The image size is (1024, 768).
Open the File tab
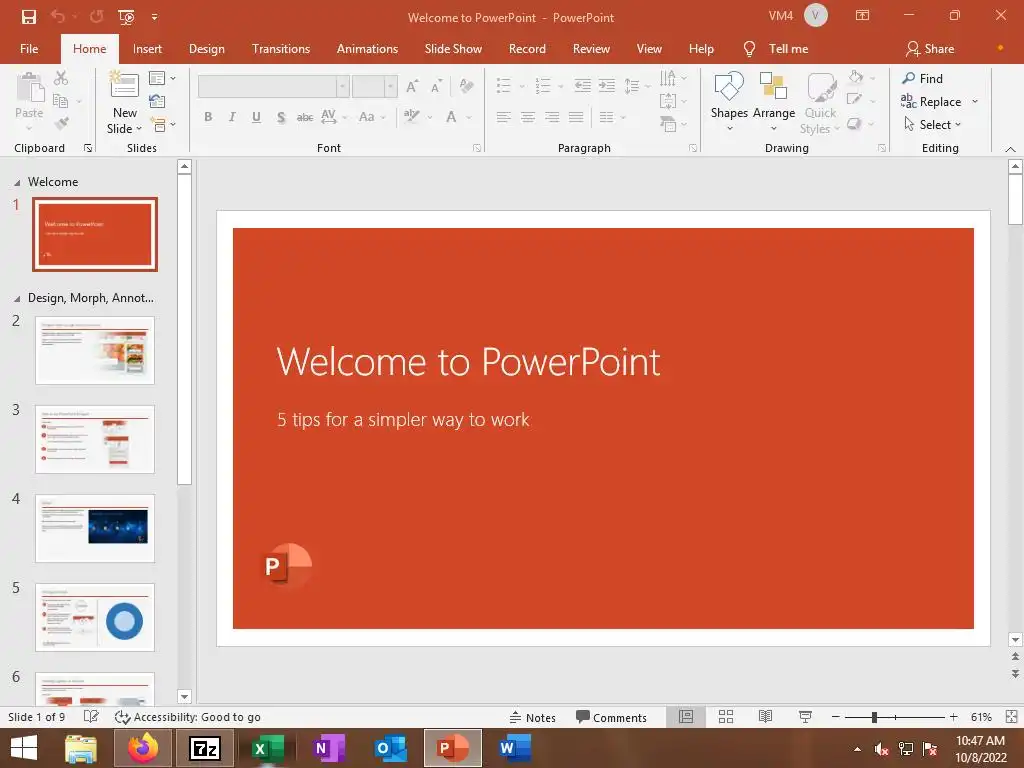point(29,49)
